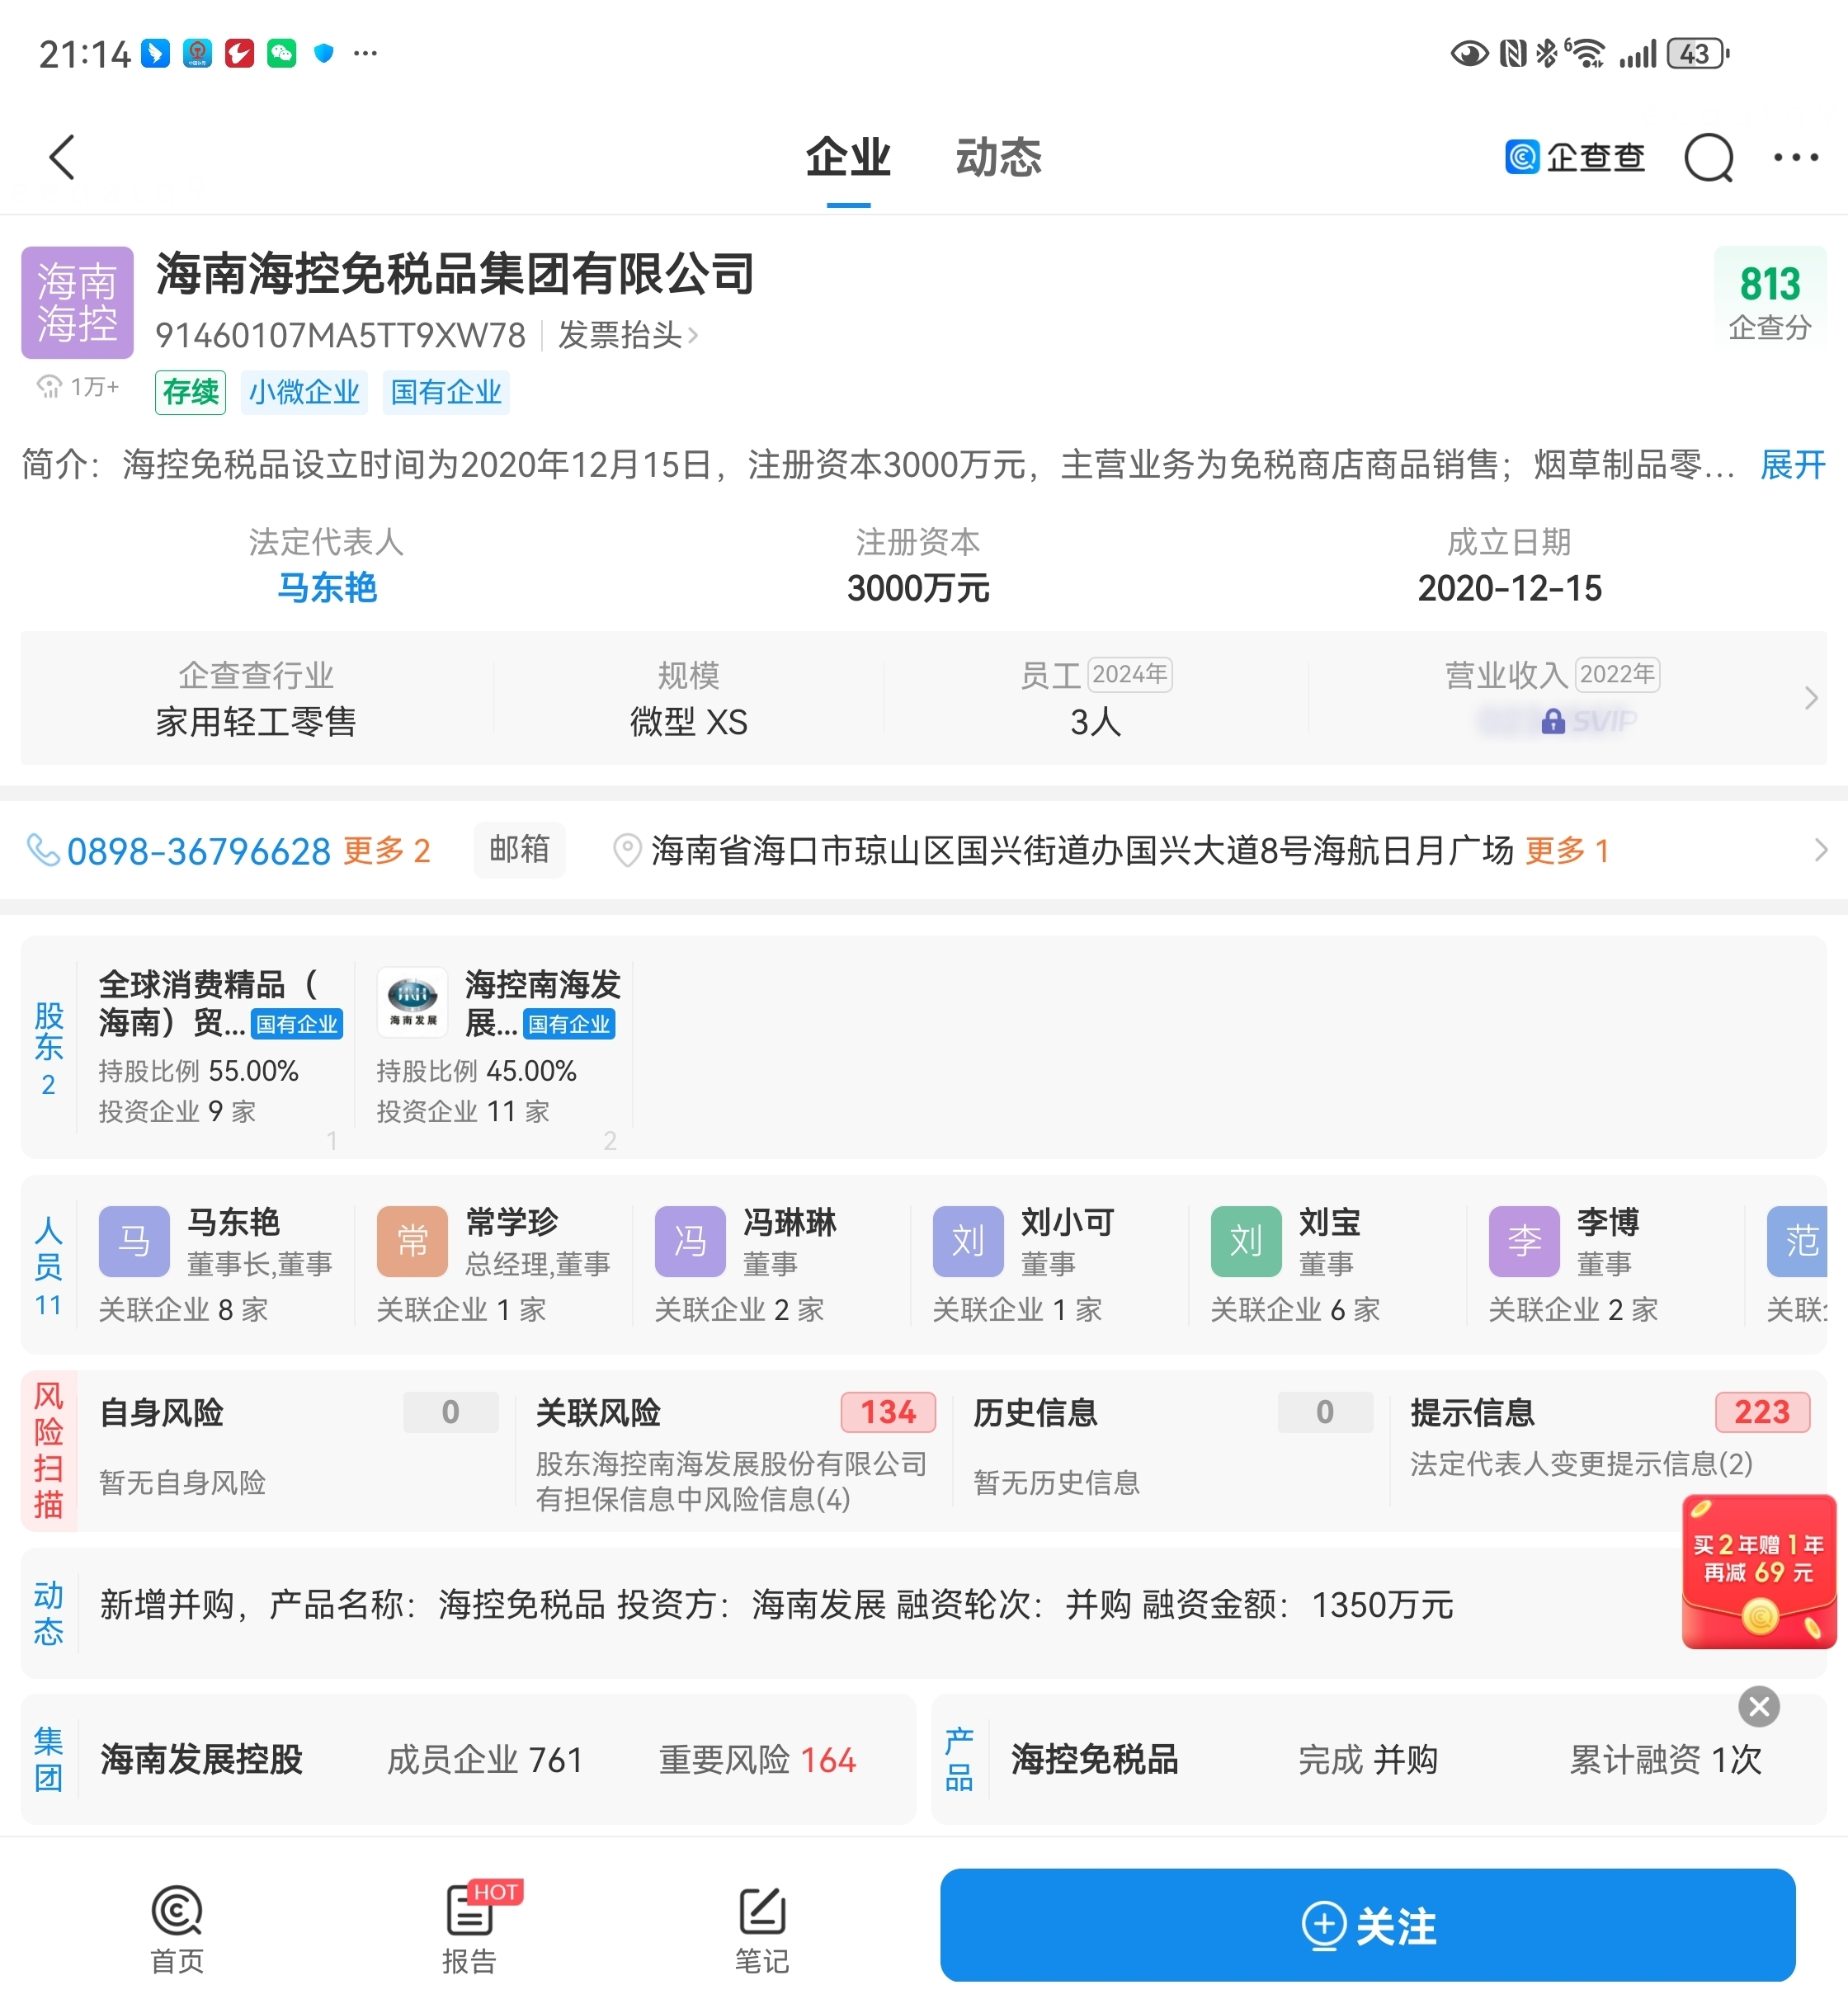1848x2013 pixels.
Task: Close the red promotion popup
Action: pyautogui.click(x=1759, y=1707)
